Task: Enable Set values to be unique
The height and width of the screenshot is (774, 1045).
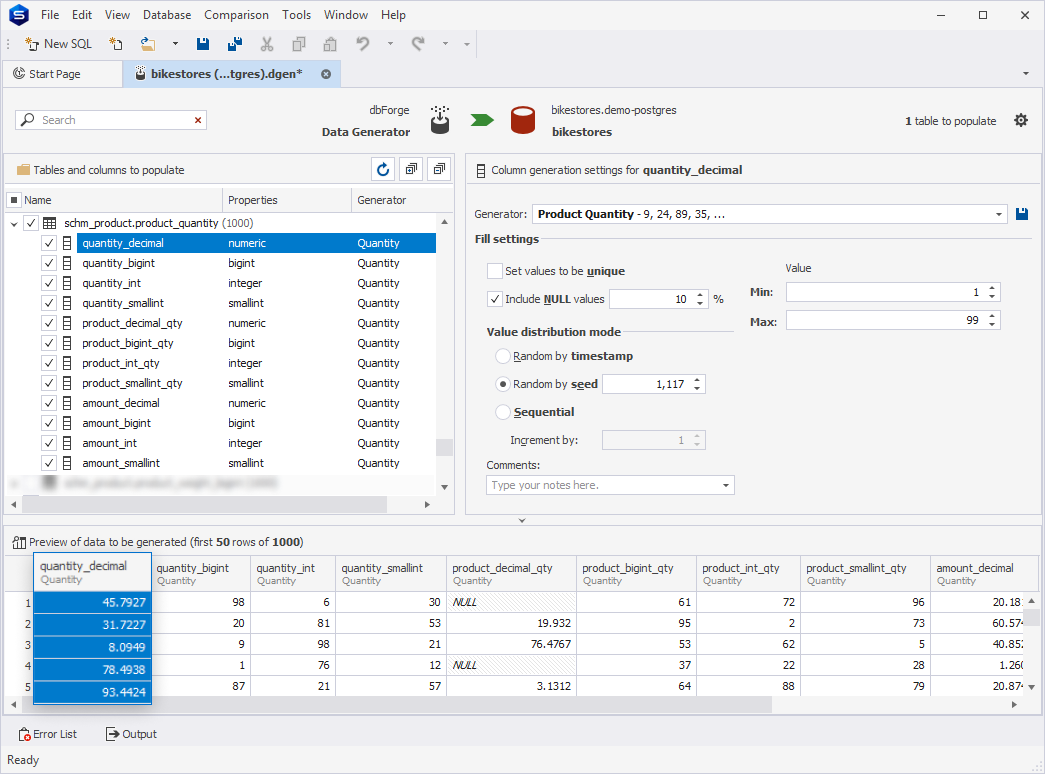Action: point(495,271)
